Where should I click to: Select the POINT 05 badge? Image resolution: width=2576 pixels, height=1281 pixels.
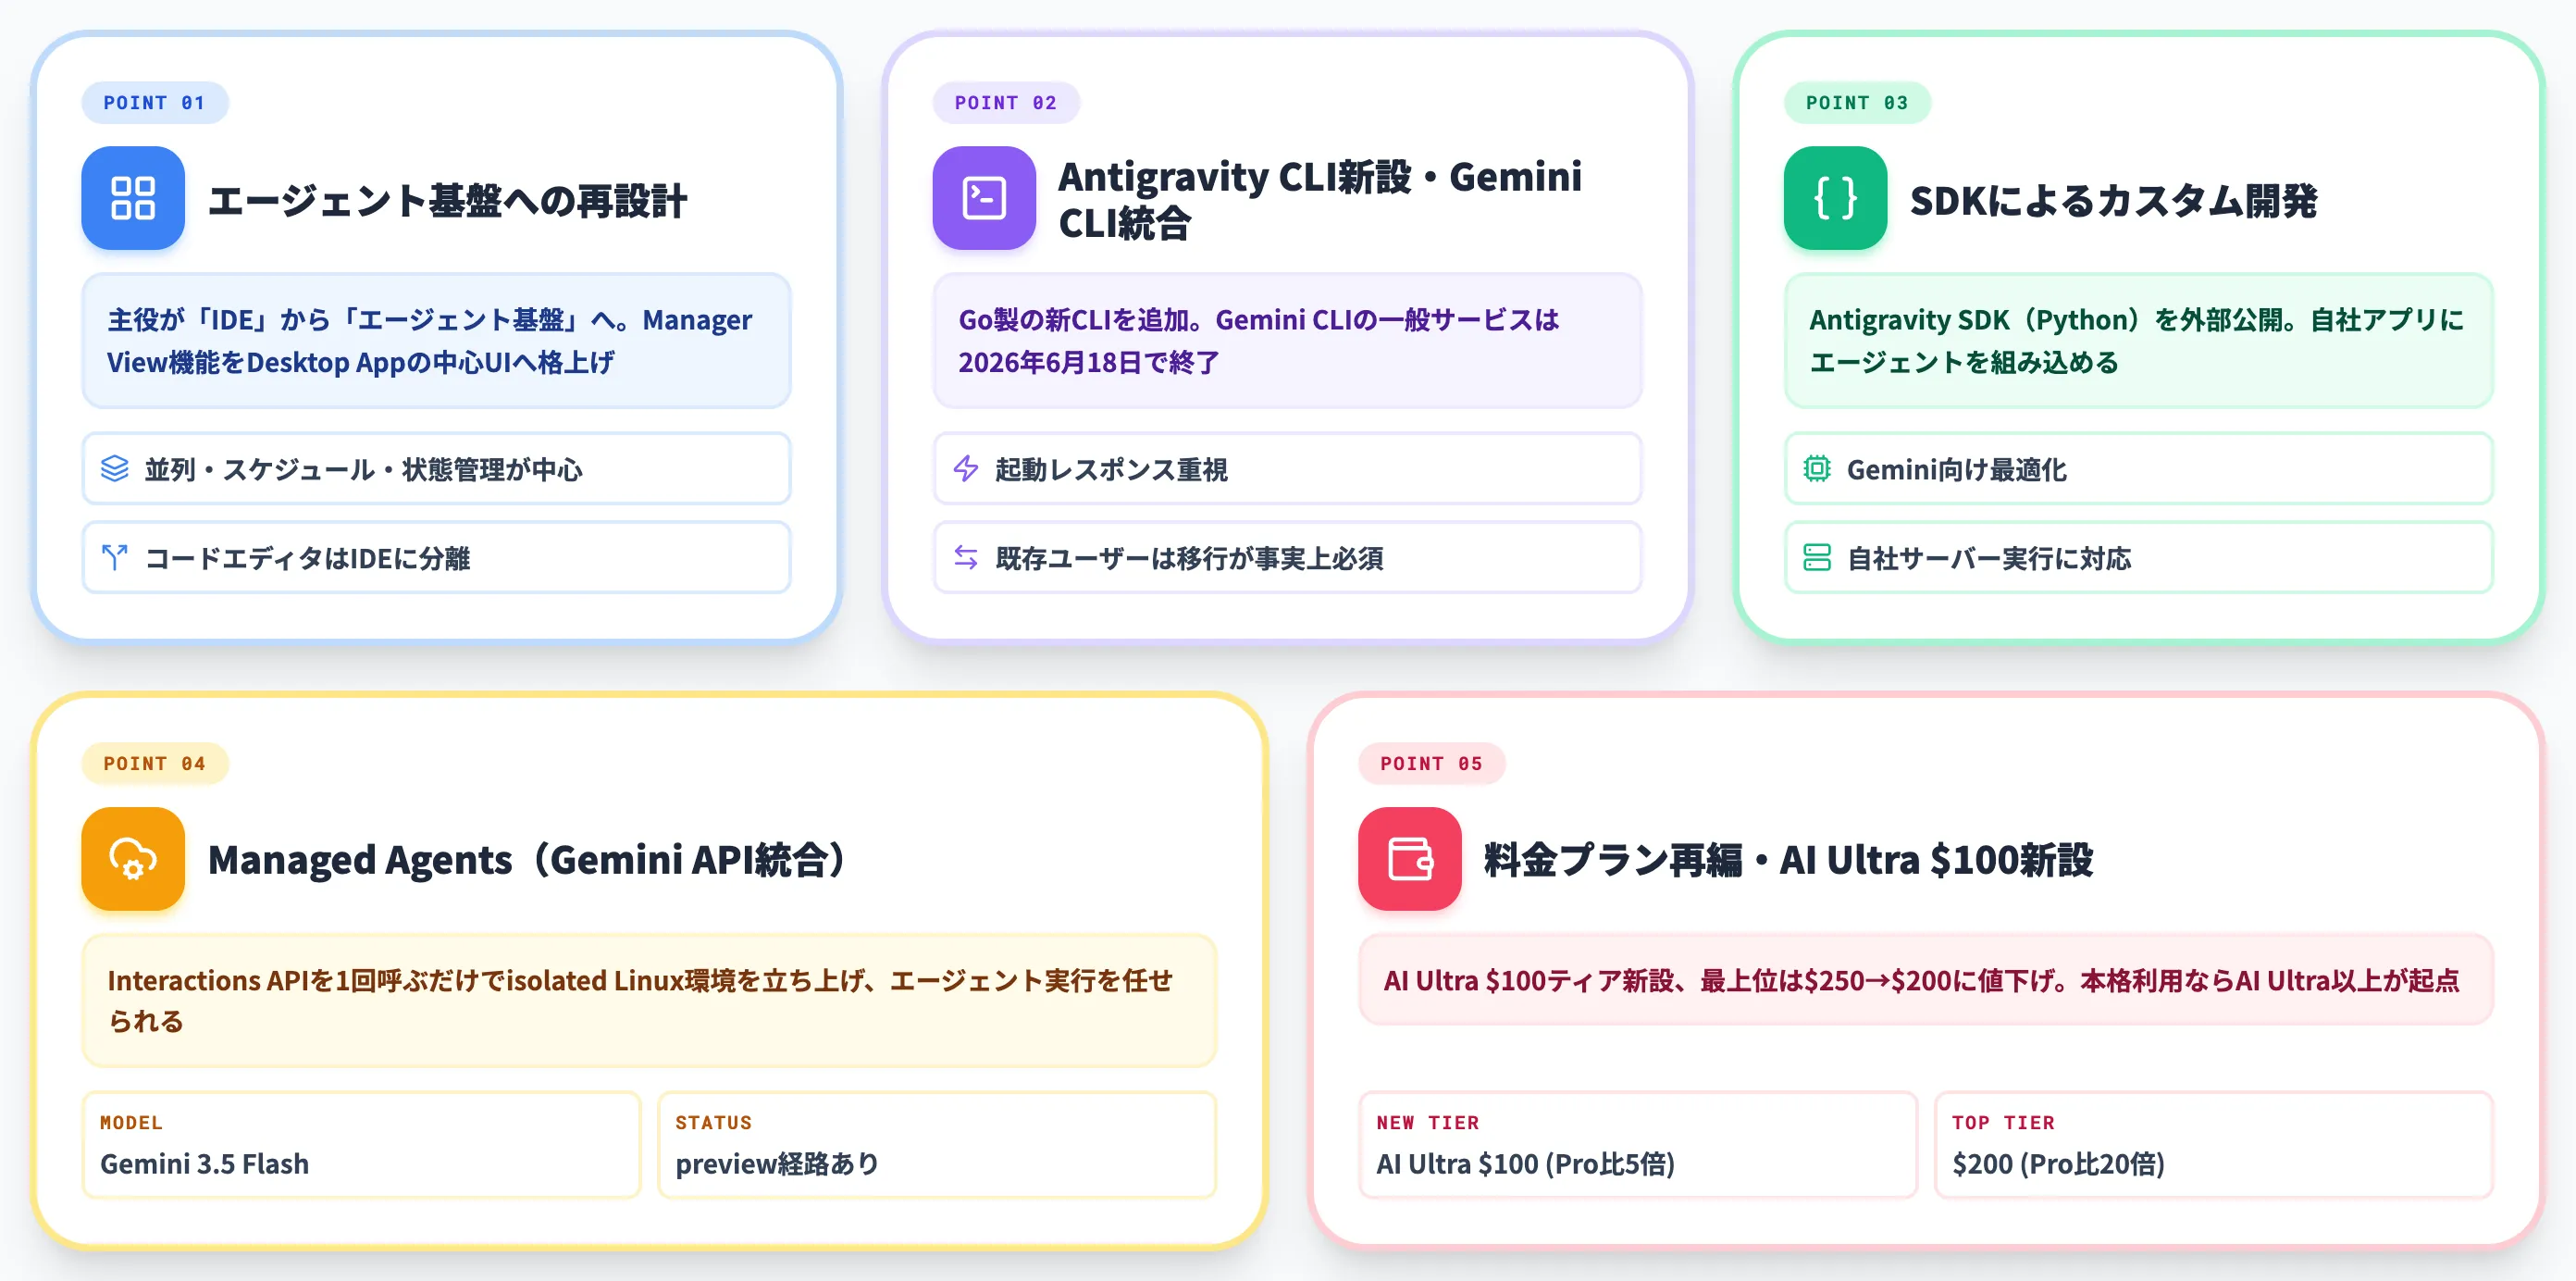click(x=1431, y=764)
